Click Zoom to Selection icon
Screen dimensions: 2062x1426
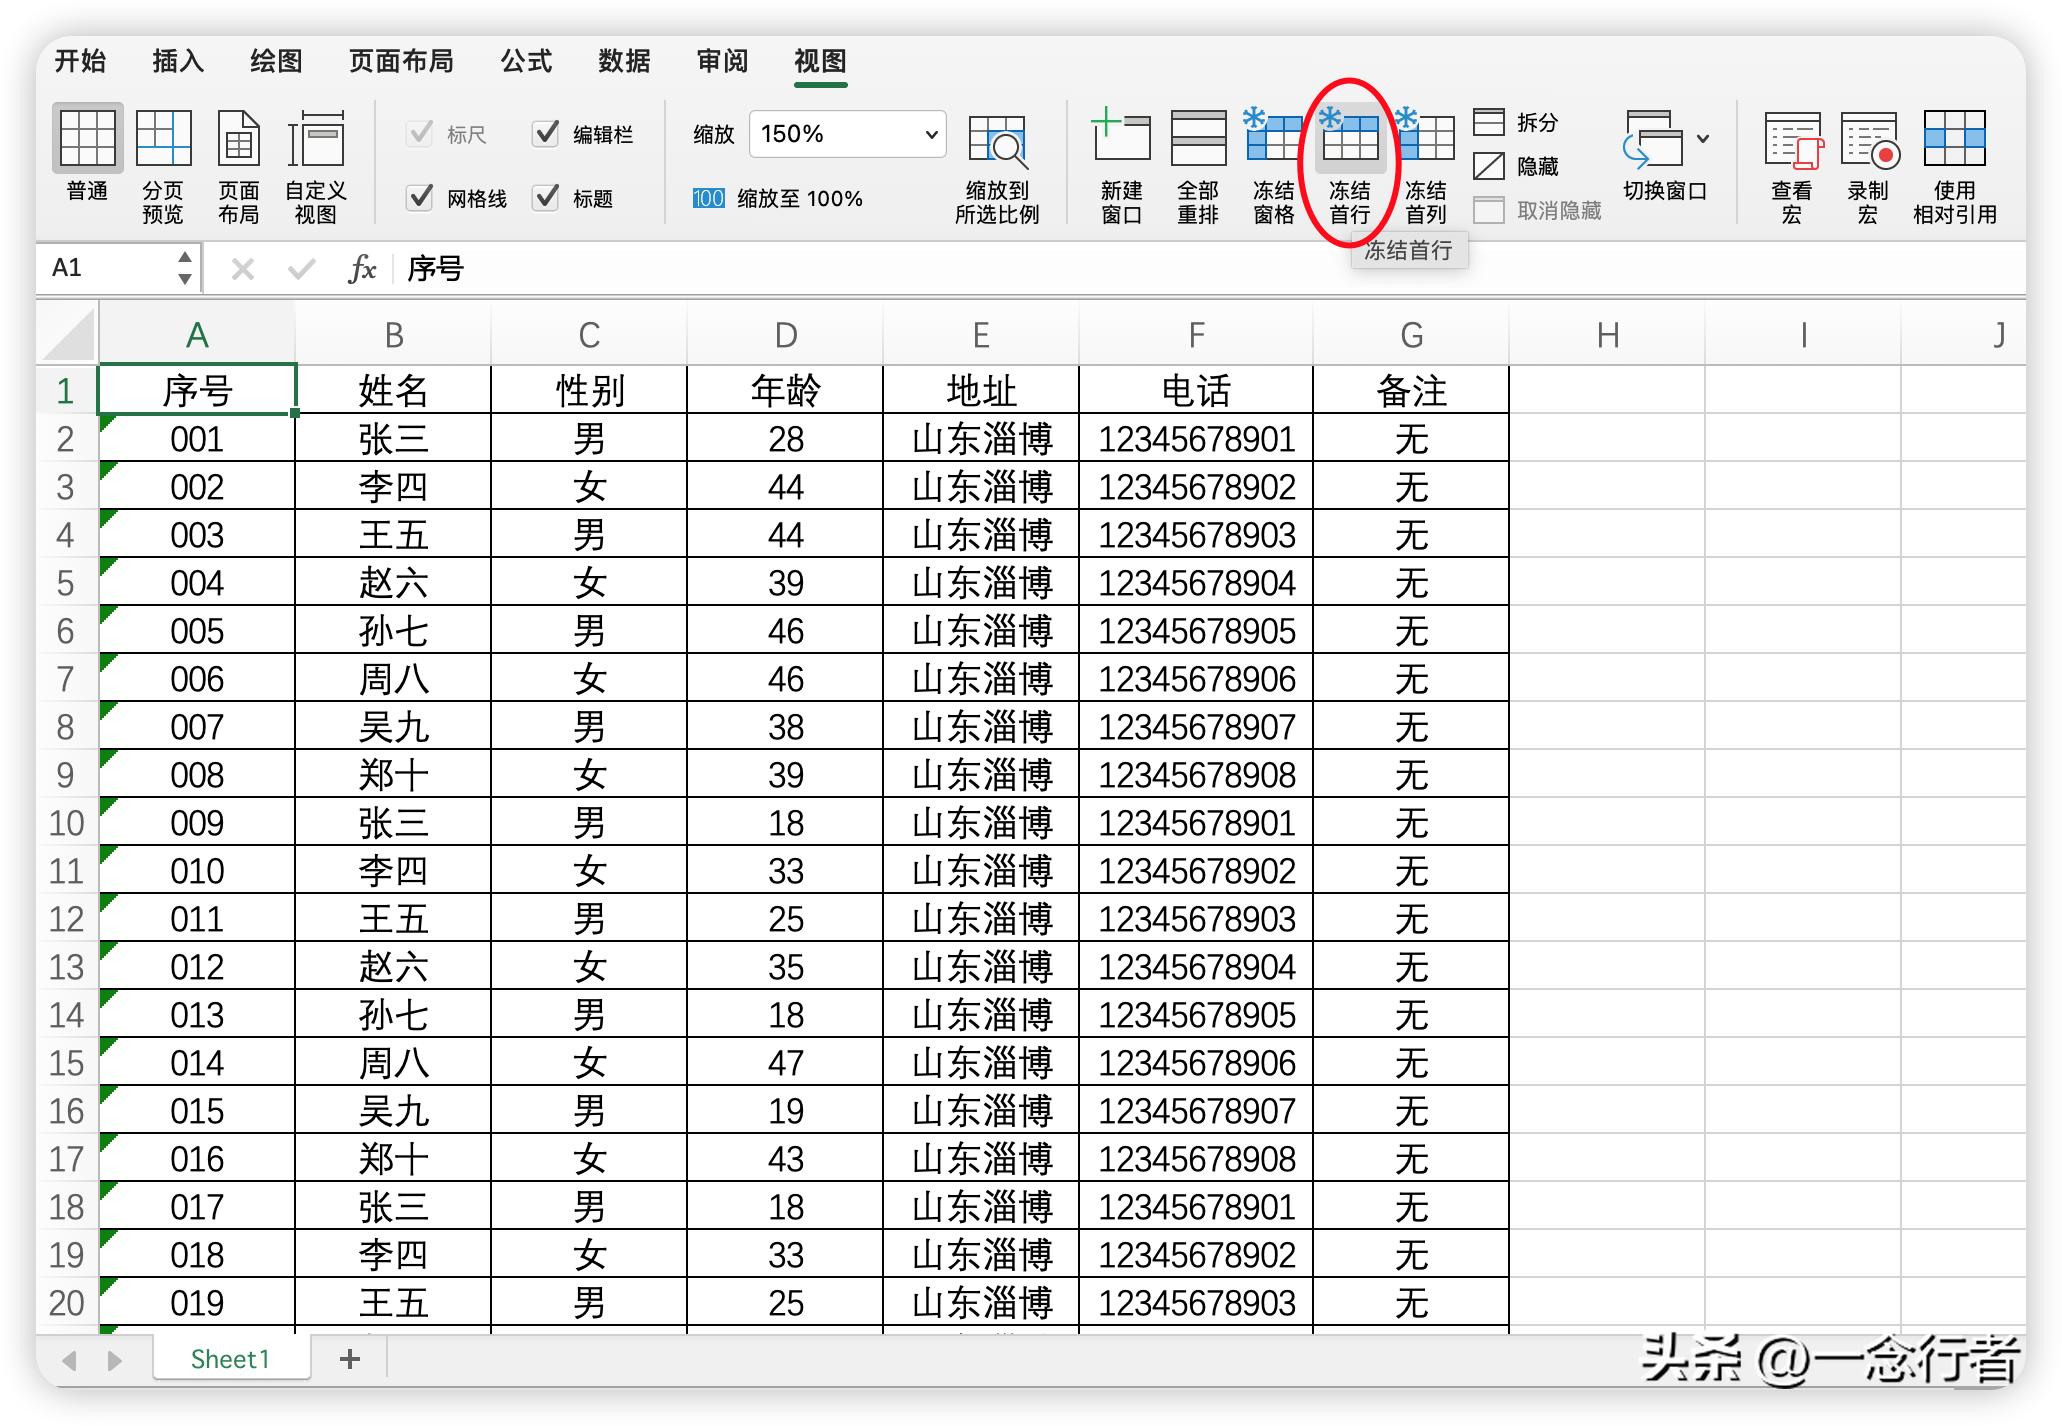tap(996, 140)
